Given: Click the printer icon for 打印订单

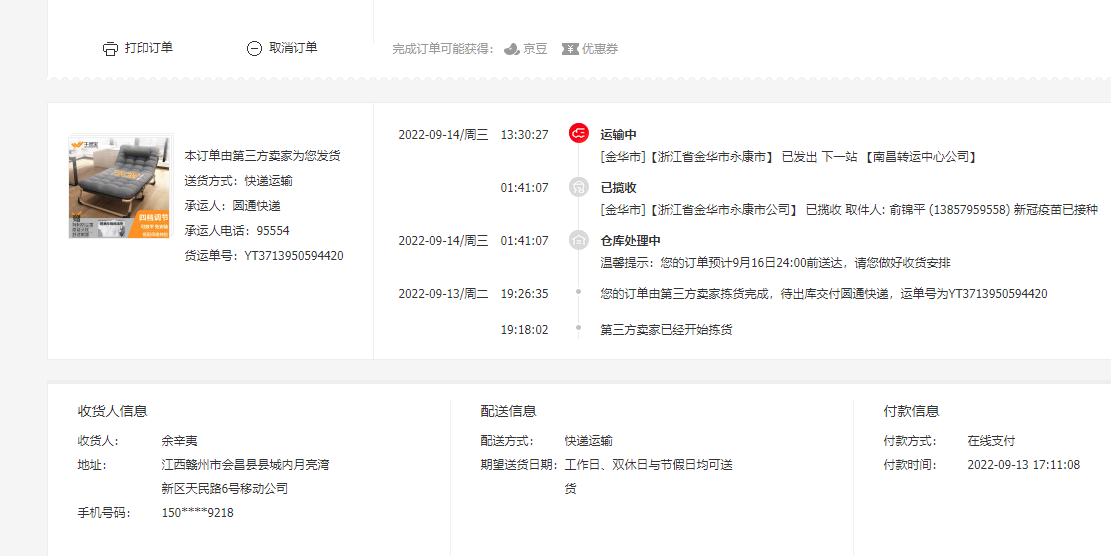Looking at the screenshot, I should tap(110, 49).
